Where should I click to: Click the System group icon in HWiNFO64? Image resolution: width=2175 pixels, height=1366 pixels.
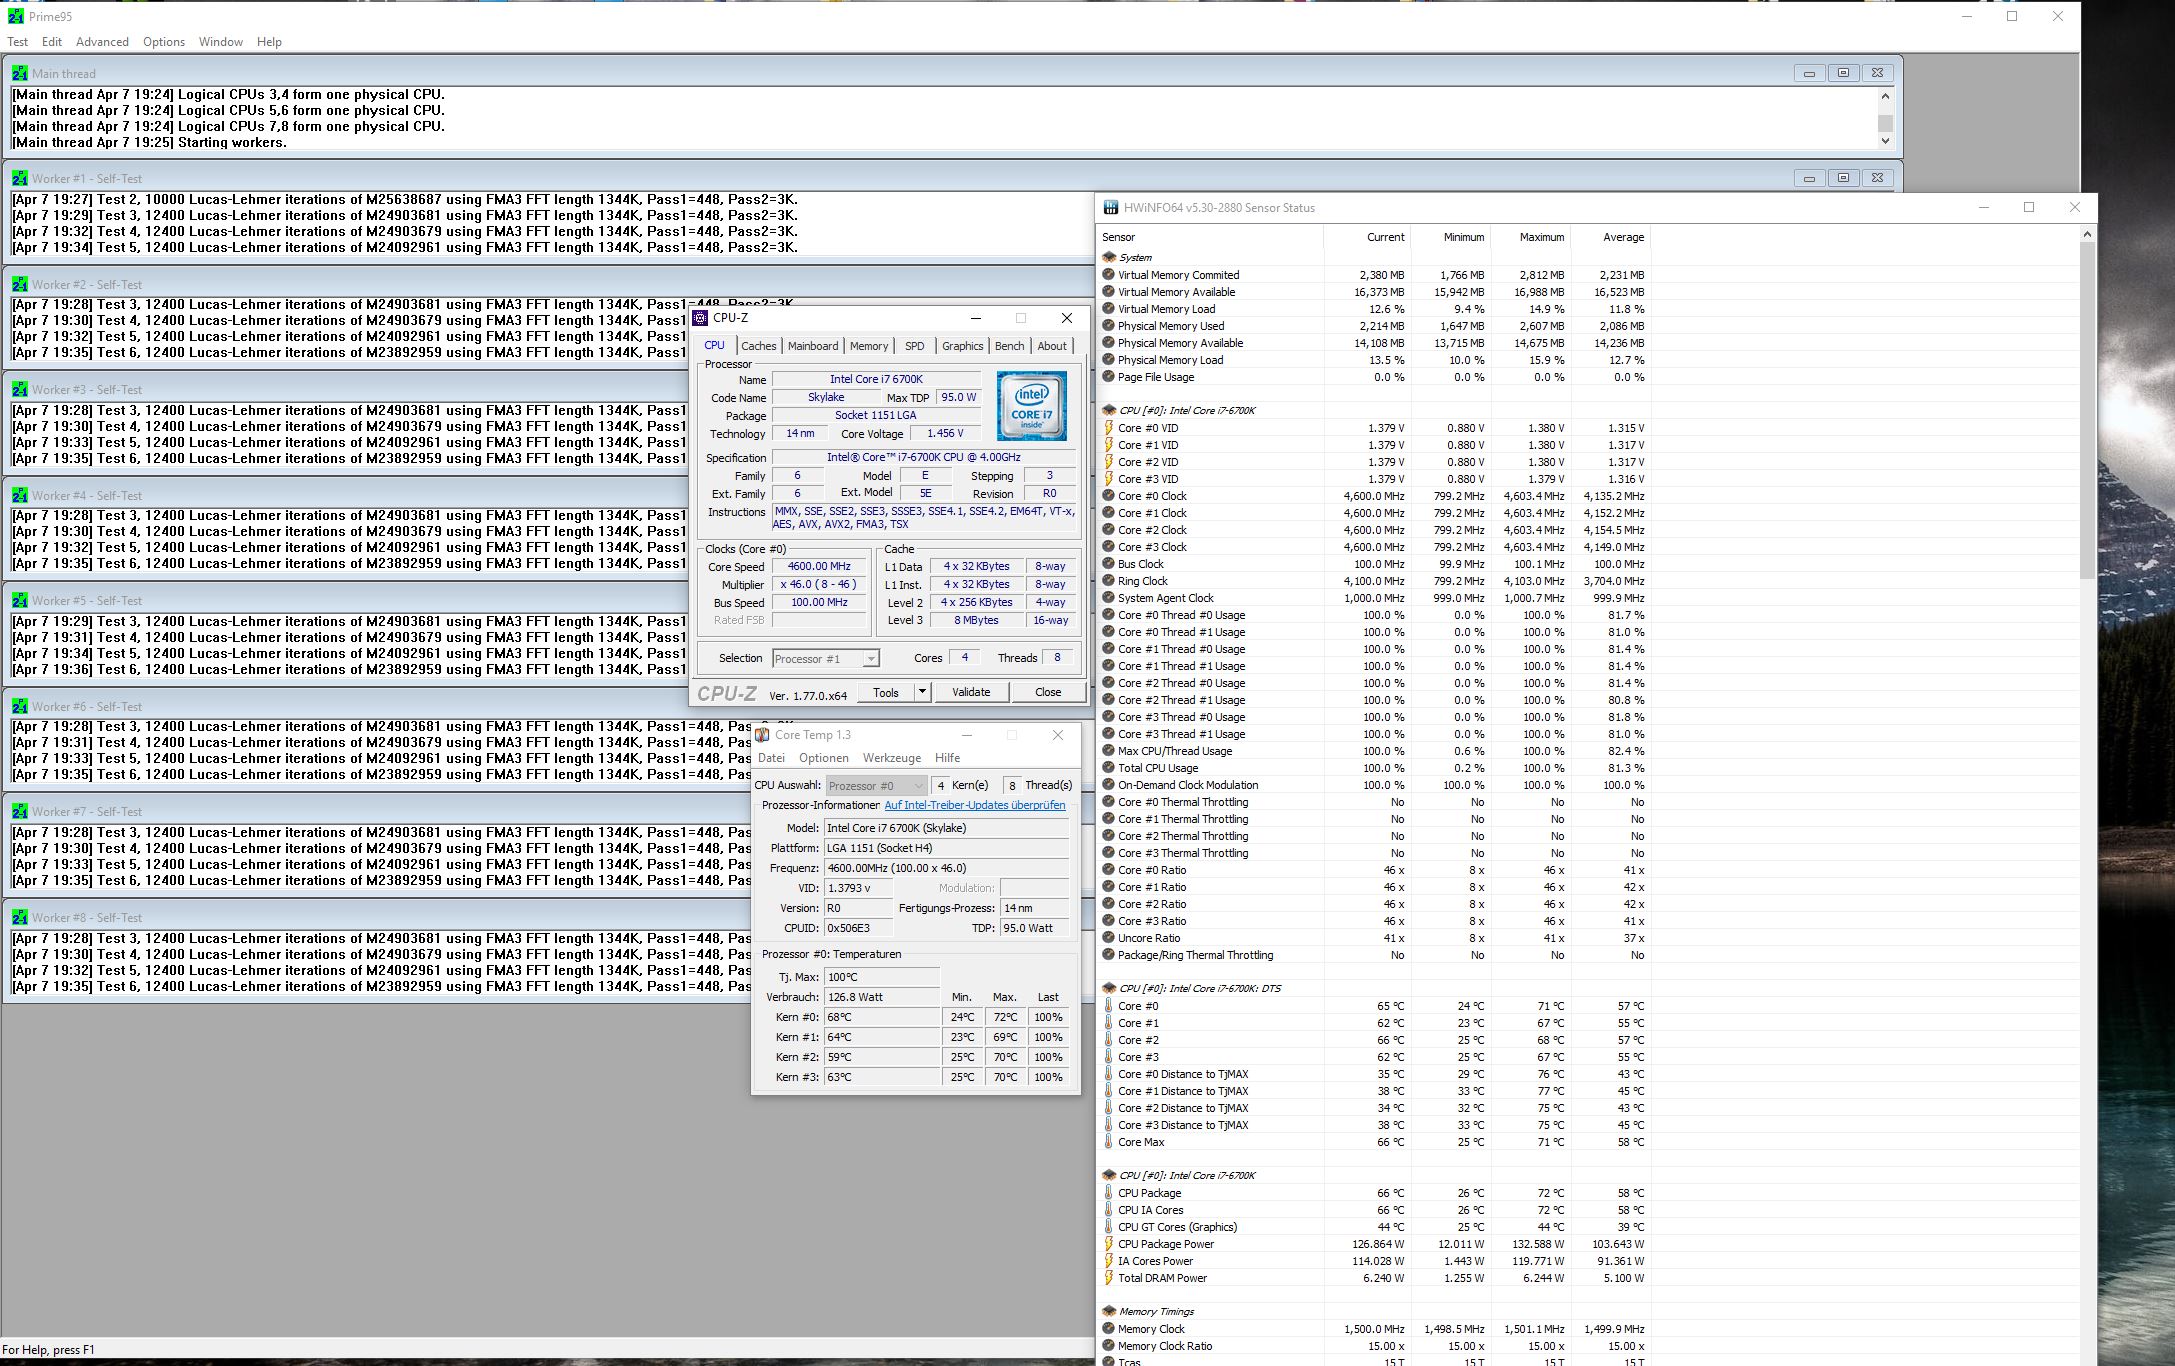tap(1109, 257)
